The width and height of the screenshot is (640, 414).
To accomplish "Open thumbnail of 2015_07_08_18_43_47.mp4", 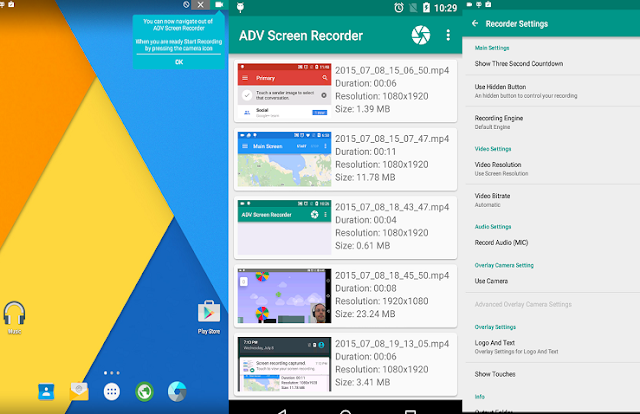I will [284, 227].
